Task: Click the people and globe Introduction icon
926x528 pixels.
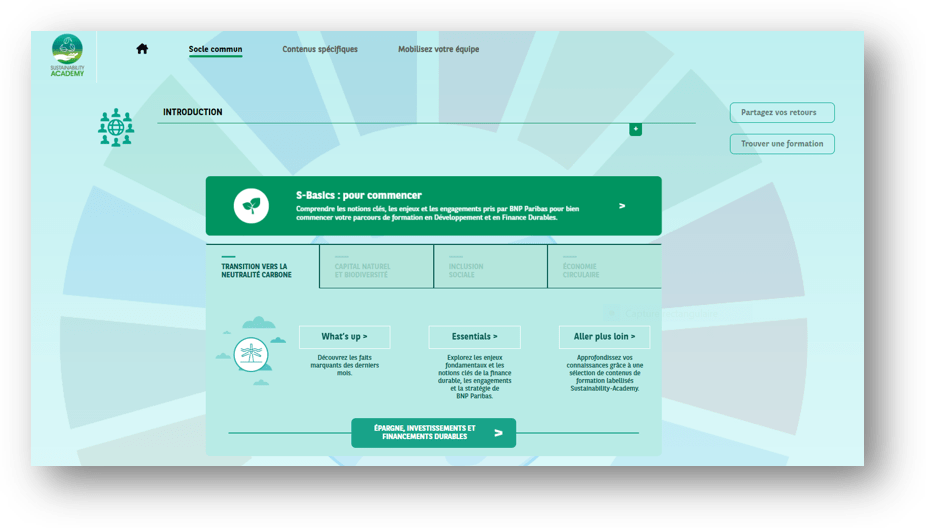Action: coord(116,127)
